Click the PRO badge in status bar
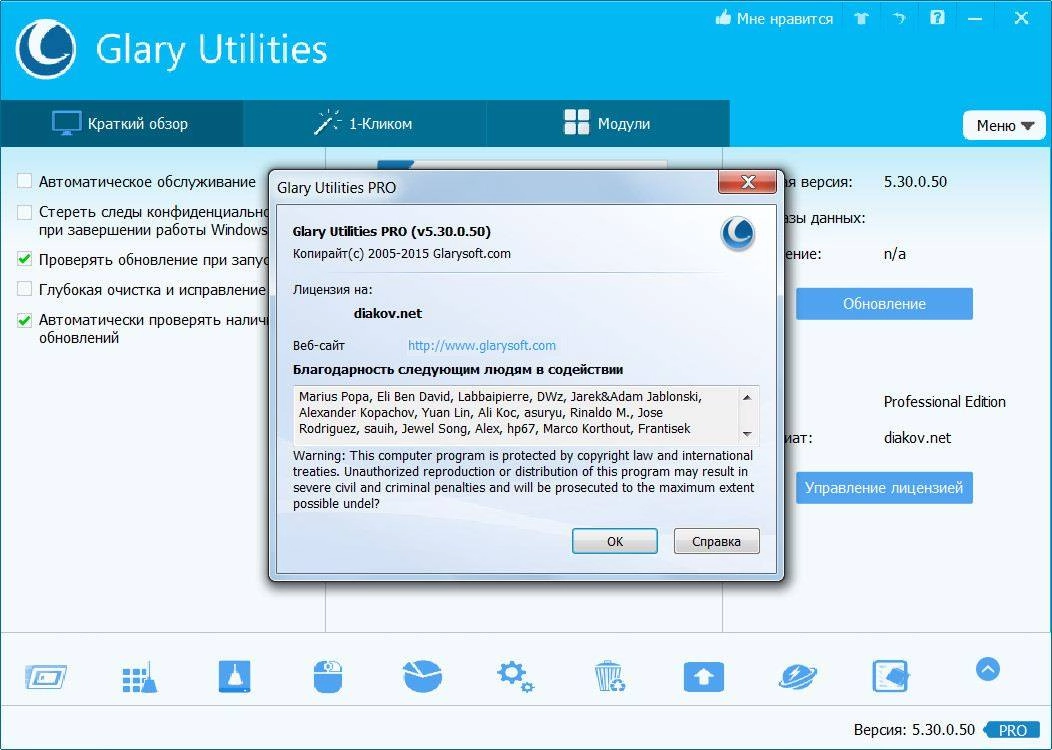This screenshot has width=1052, height=750. (1012, 730)
